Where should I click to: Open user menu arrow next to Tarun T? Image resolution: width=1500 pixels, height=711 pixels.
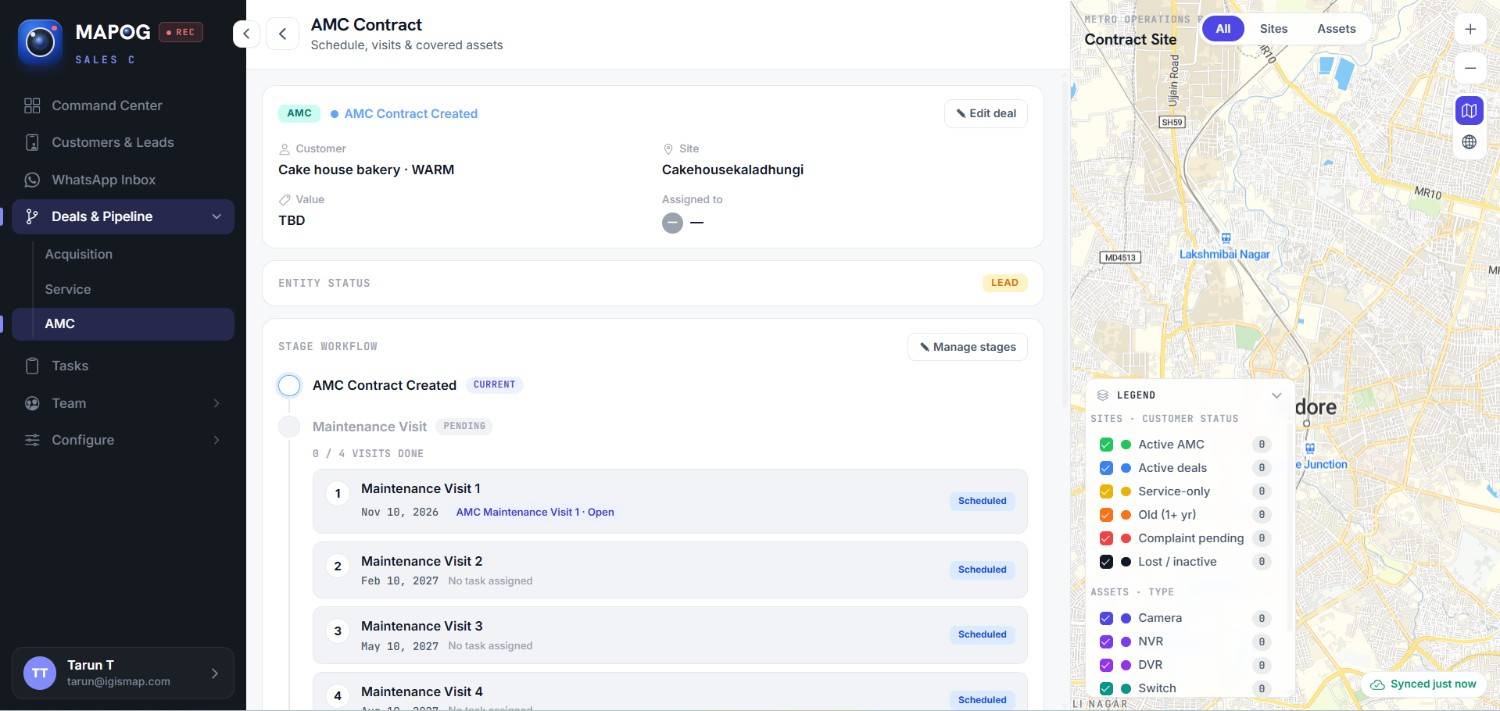215,673
